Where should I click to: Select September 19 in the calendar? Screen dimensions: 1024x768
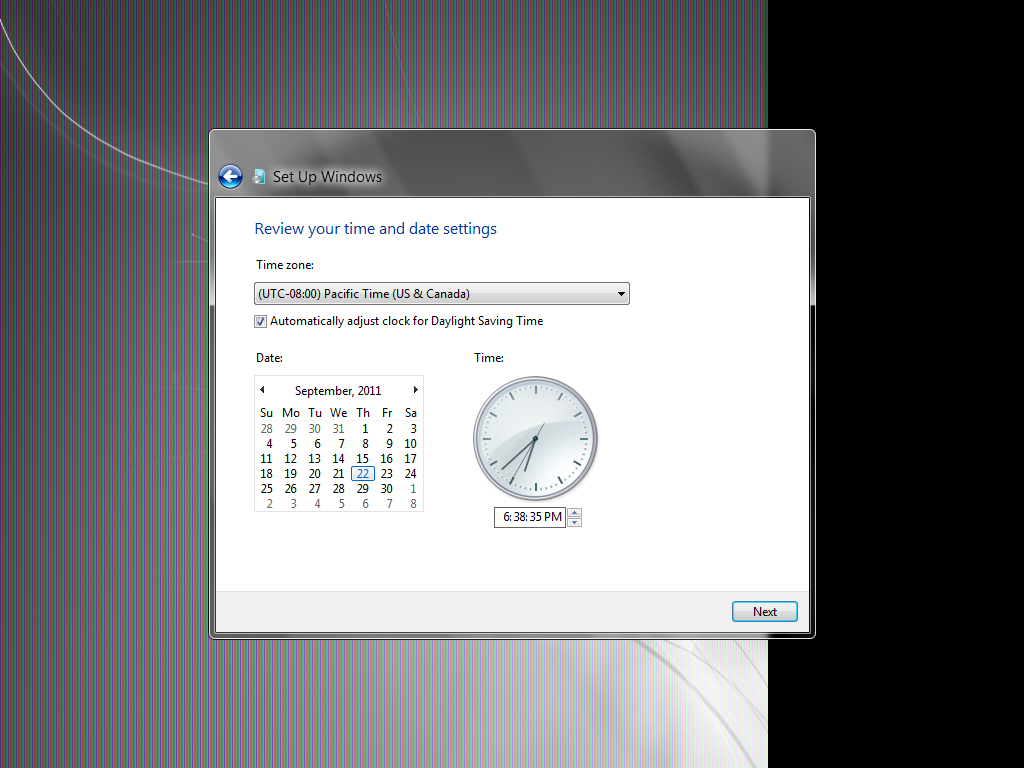coord(291,473)
